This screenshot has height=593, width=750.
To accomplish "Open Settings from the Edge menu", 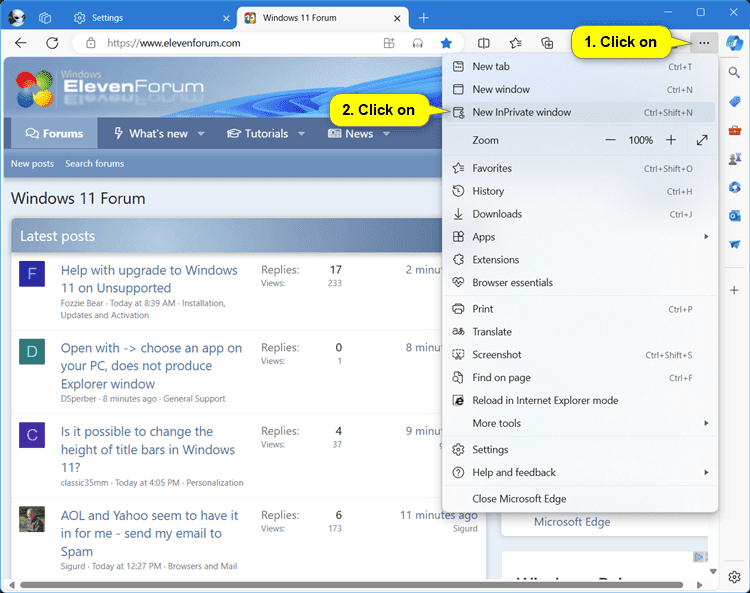I will tap(580, 450).
